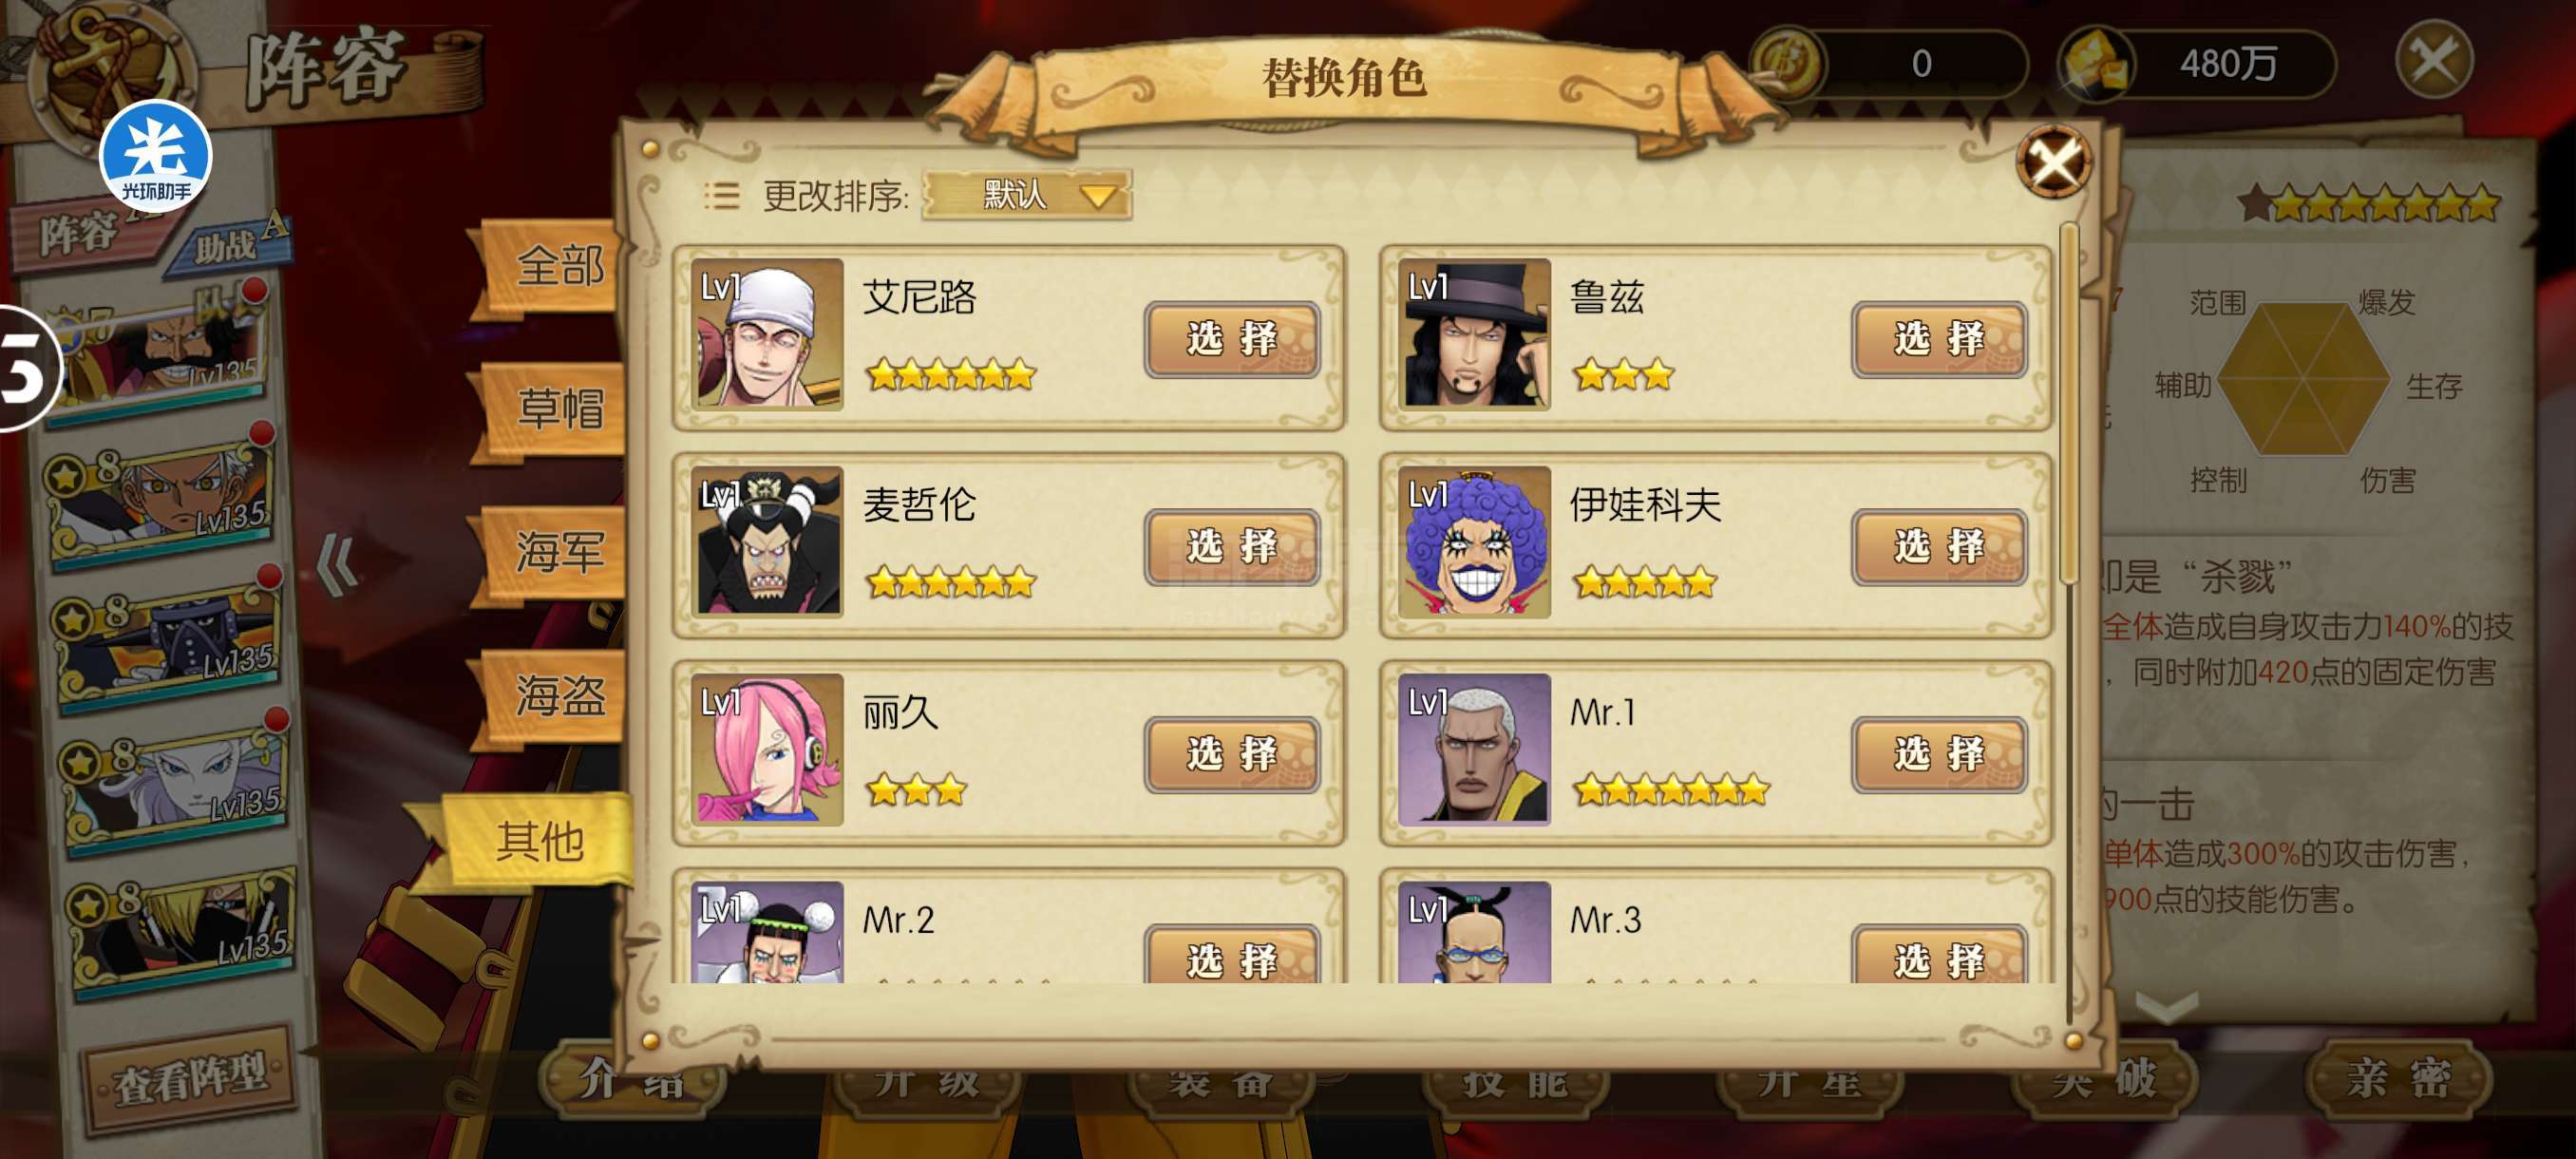Viewport: 2576px width, 1159px height.
Task: Click the blue 光环助手 floating assistant icon
Action: [x=155, y=156]
